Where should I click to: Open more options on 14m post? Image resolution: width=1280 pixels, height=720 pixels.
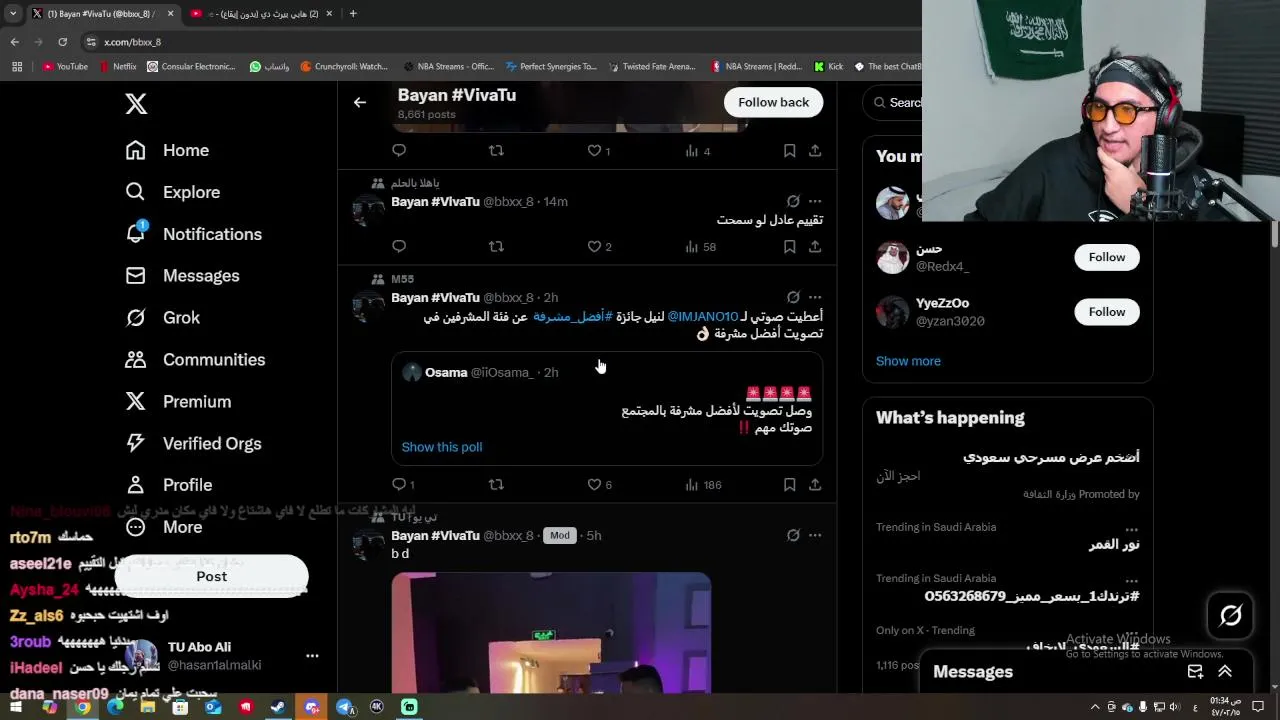pyautogui.click(x=815, y=201)
